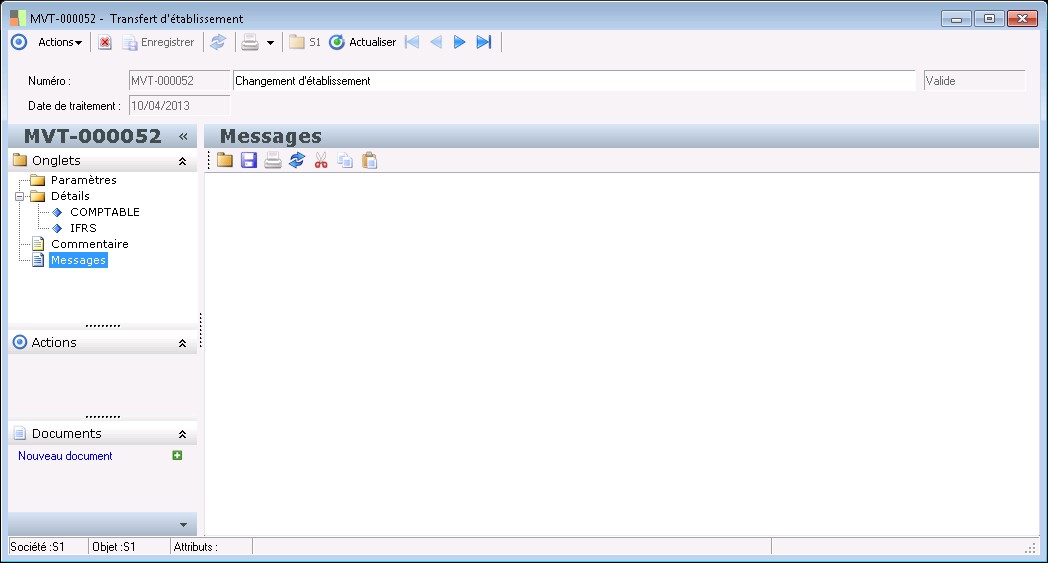Click the blue circle icon in the Actions section header
The width and height of the screenshot is (1048, 563).
tap(20, 342)
